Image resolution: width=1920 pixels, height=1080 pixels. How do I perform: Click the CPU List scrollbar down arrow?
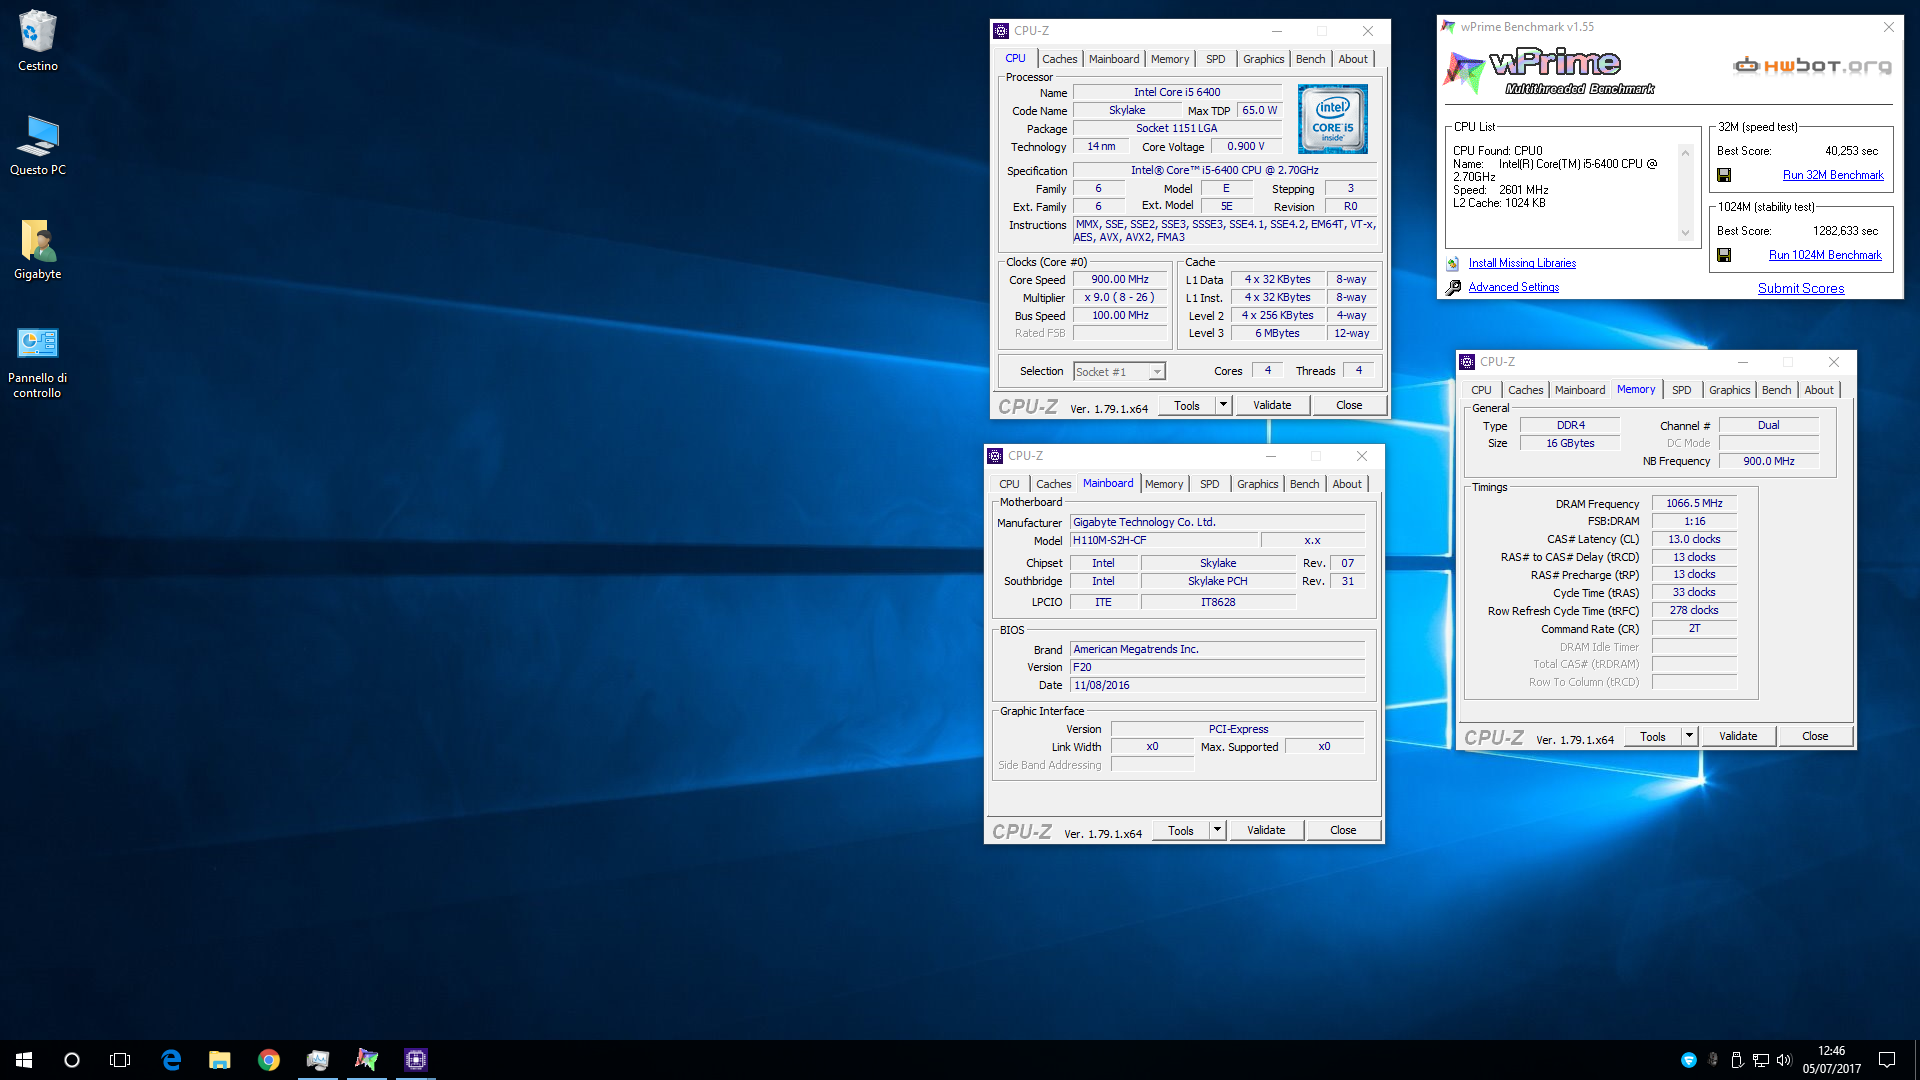click(x=1685, y=233)
